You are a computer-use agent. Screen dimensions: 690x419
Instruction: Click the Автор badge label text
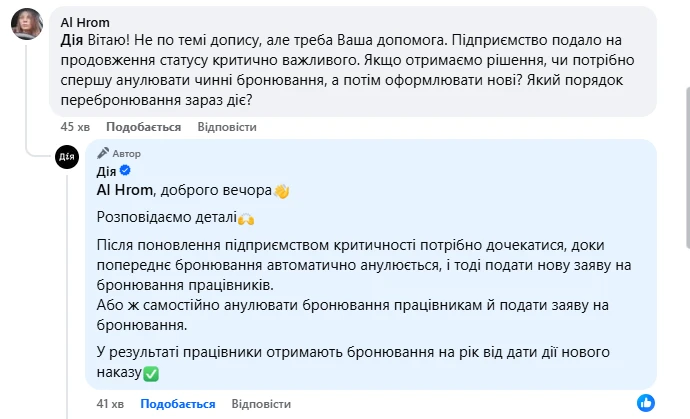[127, 154]
